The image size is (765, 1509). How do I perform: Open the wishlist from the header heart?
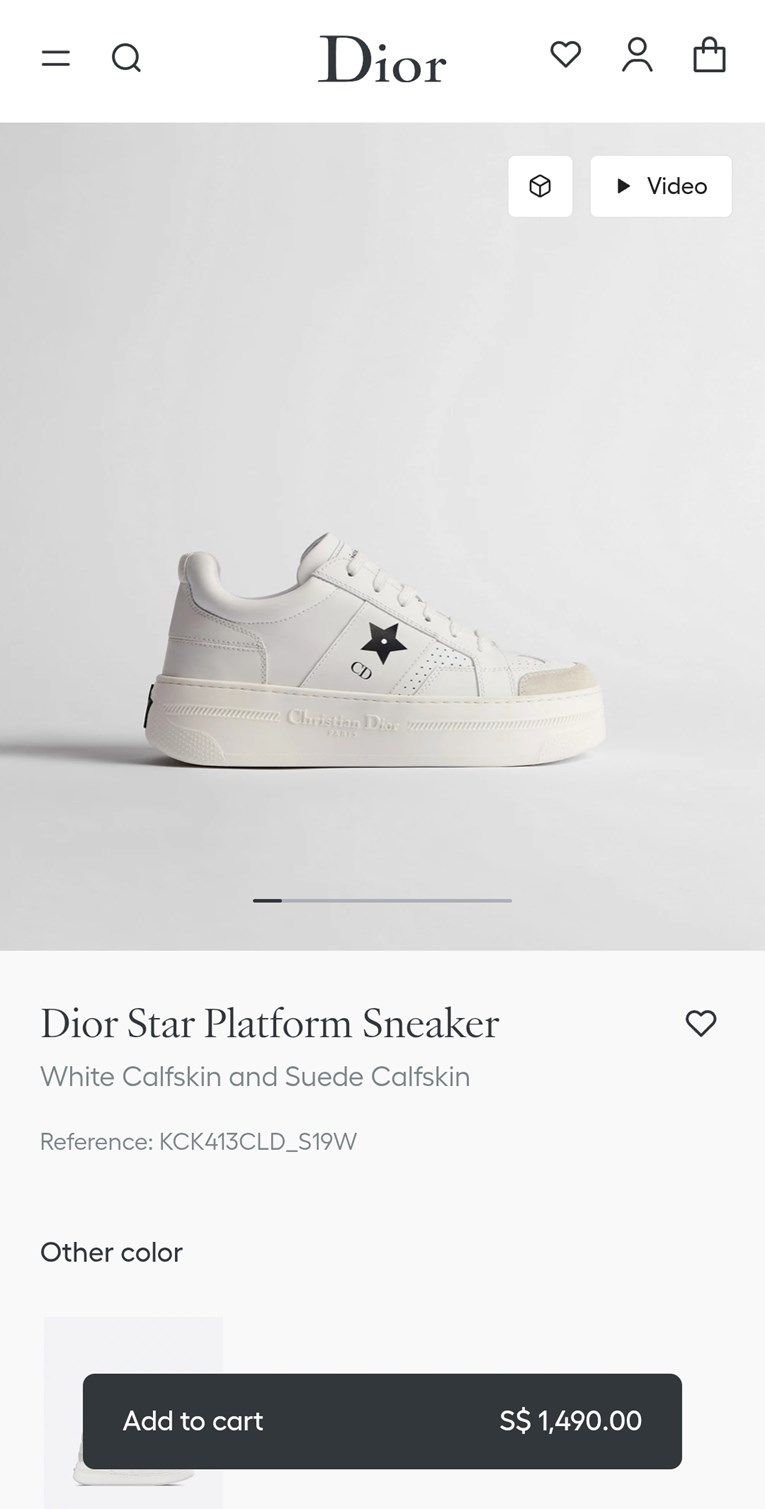pyautogui.click(x=565, y=54)
